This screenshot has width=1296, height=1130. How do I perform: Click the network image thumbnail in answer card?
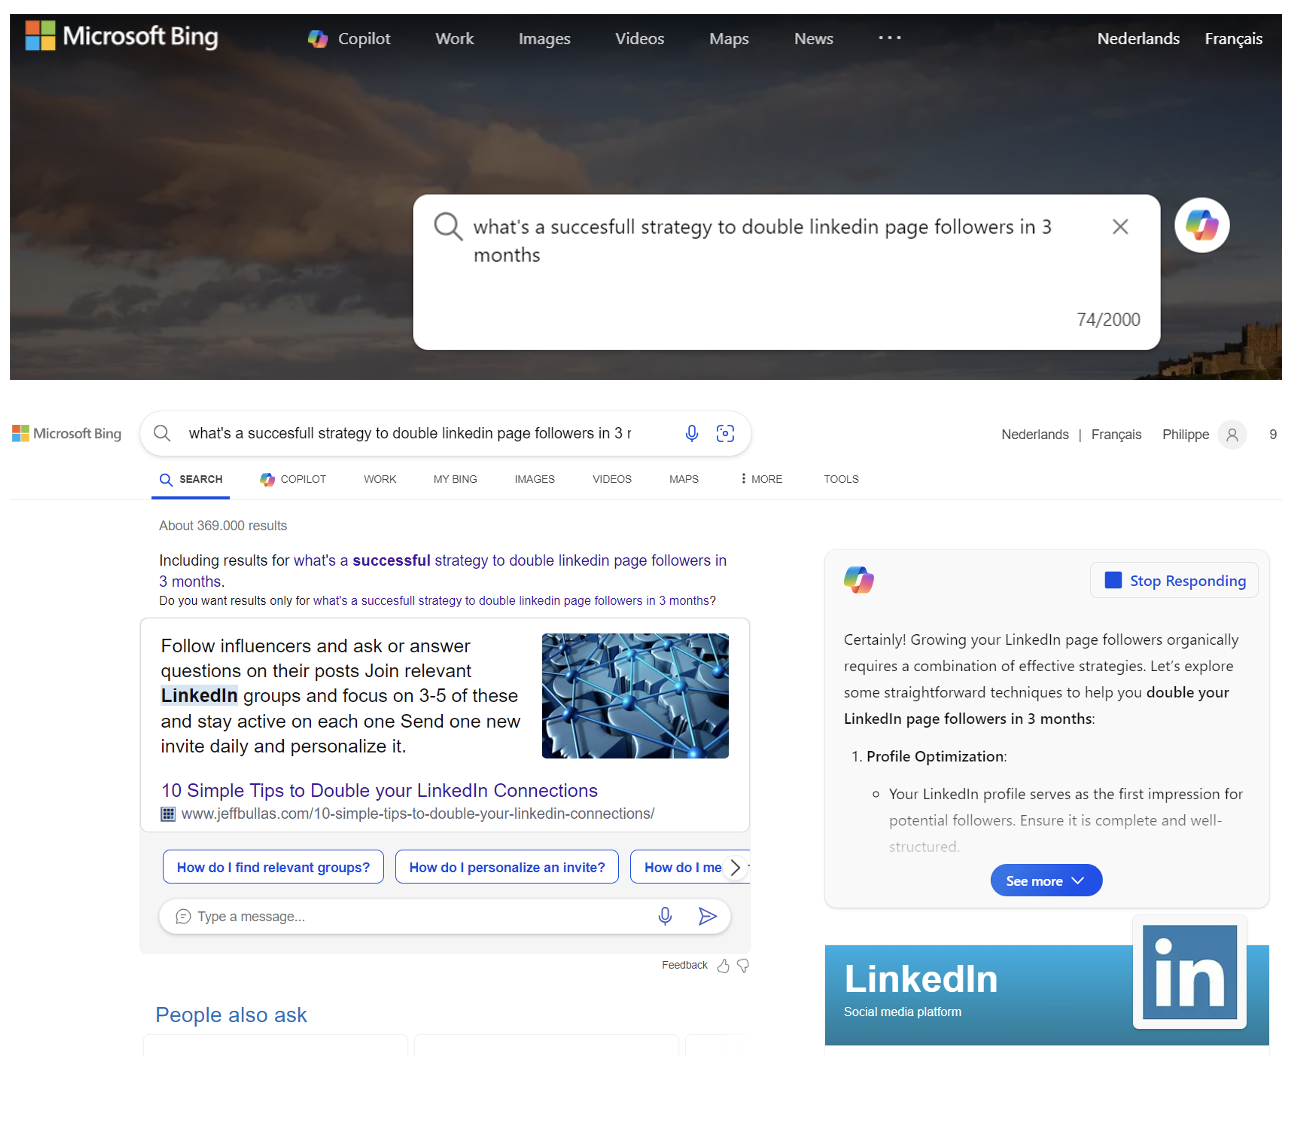pos(635,695)
